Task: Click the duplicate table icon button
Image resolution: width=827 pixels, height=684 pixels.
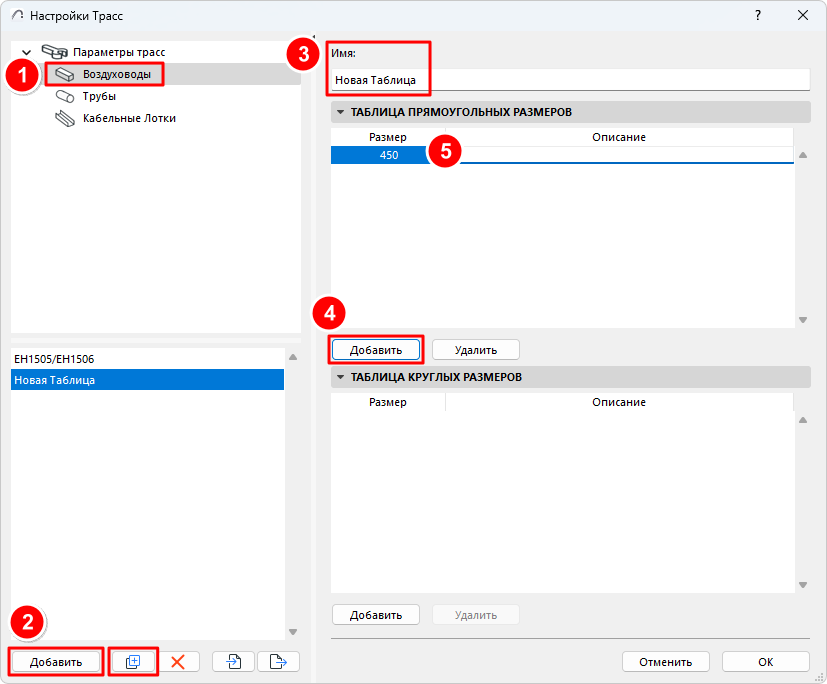Action: [133, 661]
